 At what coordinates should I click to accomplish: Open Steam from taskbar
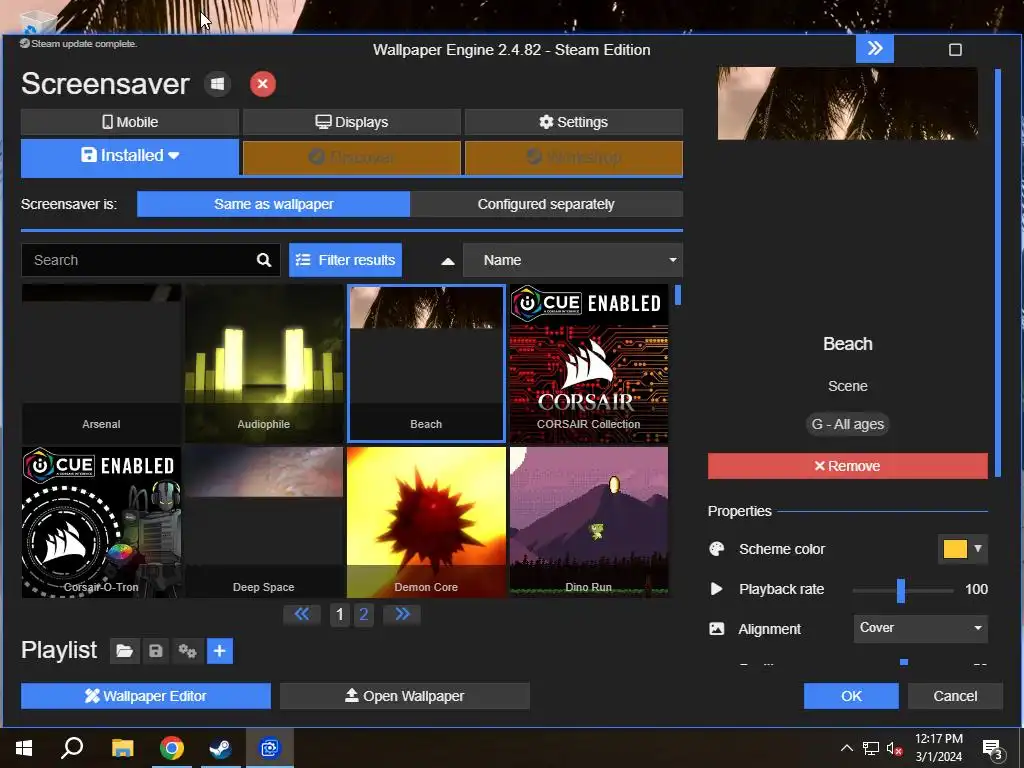coord(221,748)
